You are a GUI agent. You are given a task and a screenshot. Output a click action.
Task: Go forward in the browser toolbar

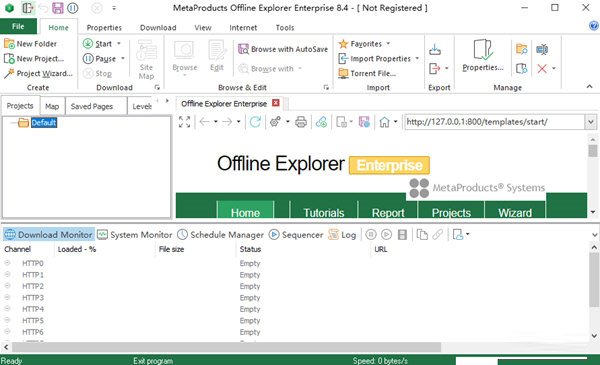[x=227, y=122]
